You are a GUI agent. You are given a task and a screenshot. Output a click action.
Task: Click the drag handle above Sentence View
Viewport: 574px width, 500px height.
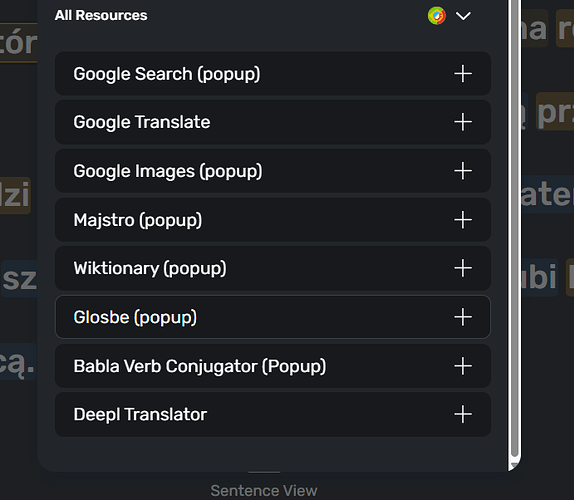click(x=264, y=473)
